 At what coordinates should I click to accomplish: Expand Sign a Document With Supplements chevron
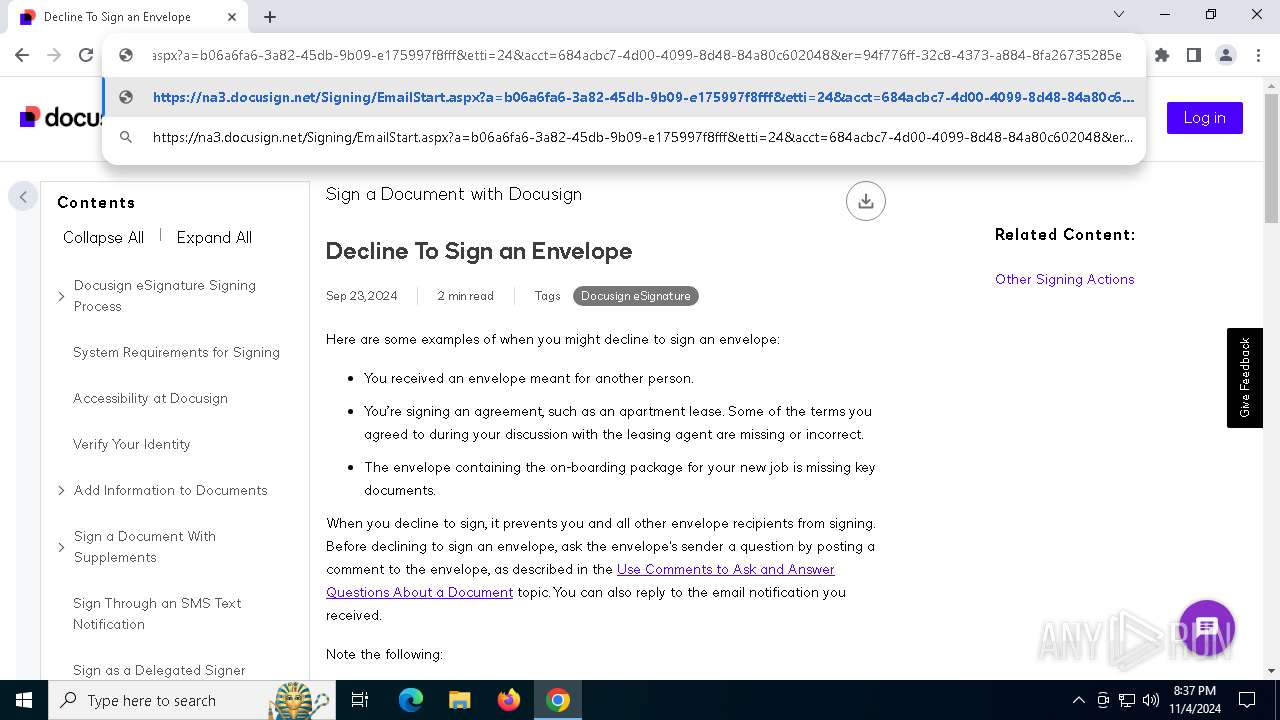[61, 548]
